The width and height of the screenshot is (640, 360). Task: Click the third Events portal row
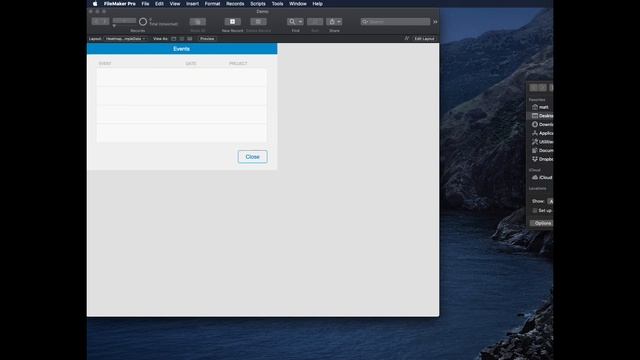(x=182, y=115)
